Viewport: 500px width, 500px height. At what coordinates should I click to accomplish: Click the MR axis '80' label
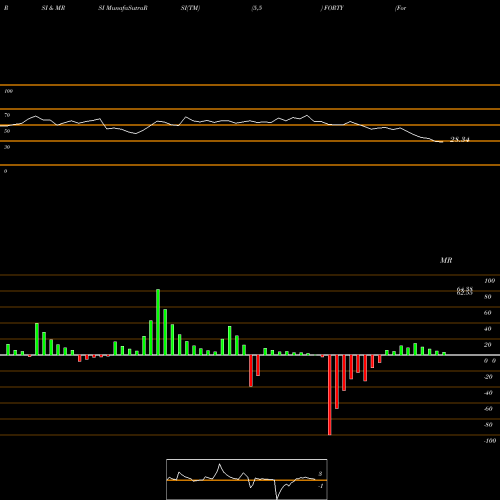click(x=488, y=297)
